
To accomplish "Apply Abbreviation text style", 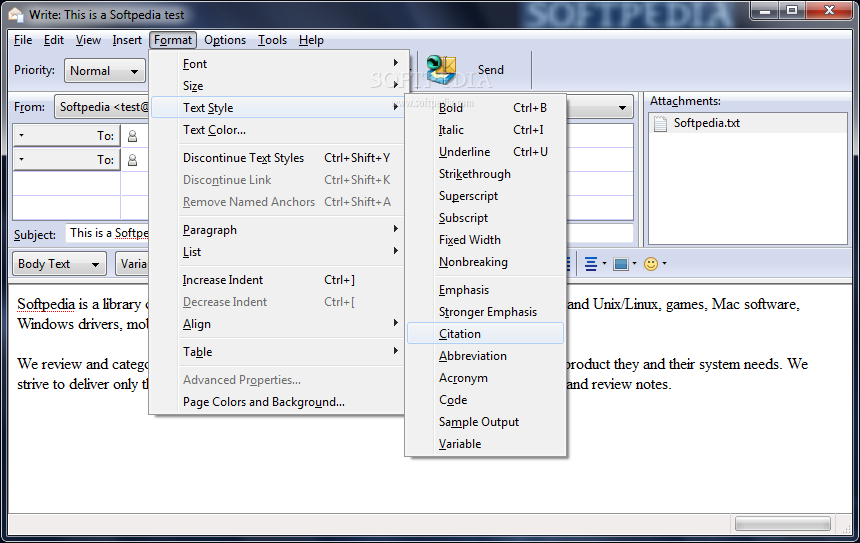I will tap(485, 356).
